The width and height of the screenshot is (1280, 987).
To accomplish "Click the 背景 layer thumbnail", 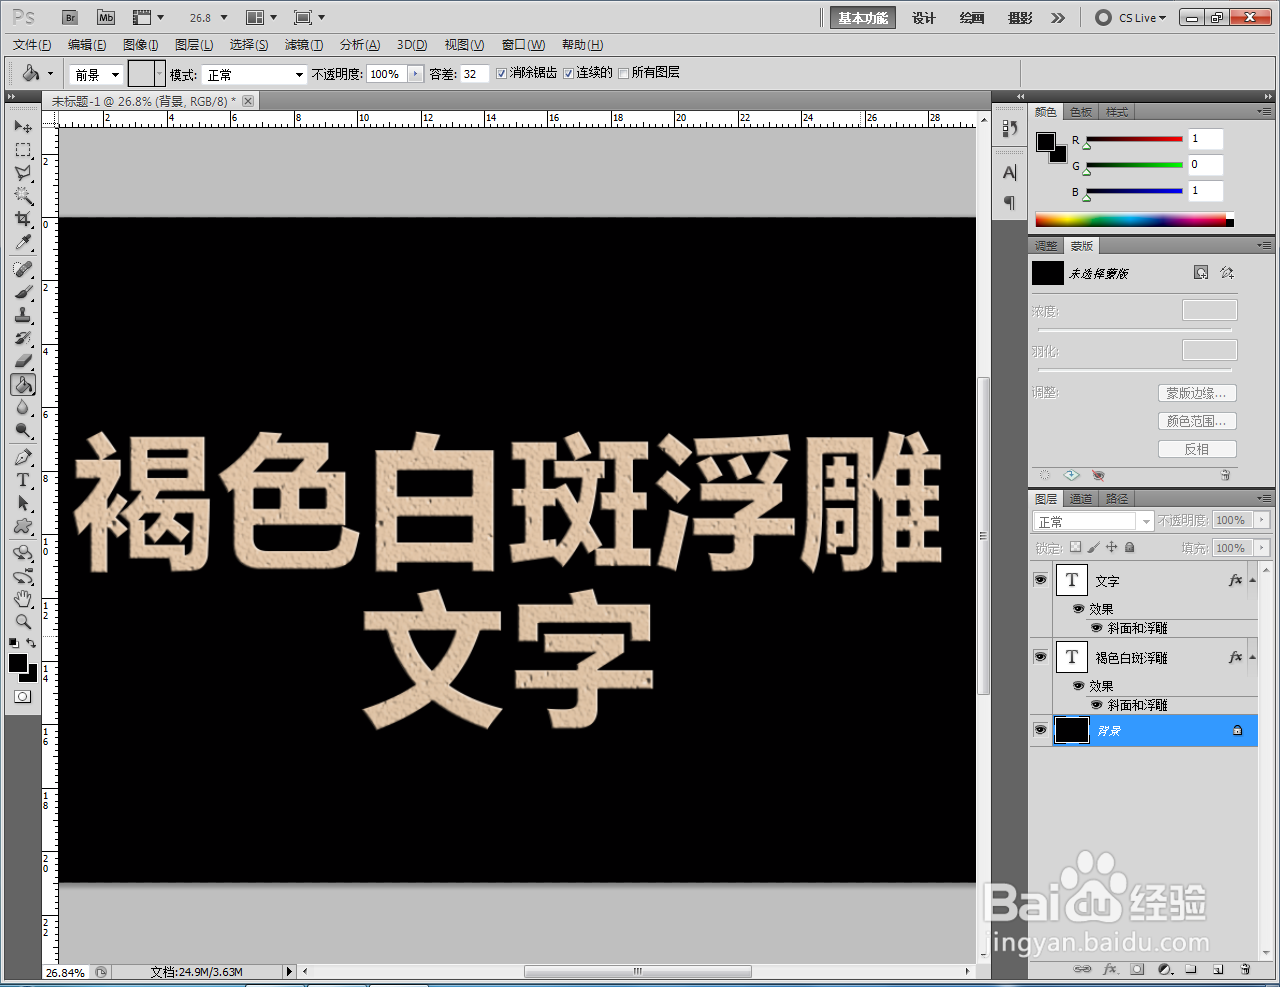I will click(x=1071, y=730).
